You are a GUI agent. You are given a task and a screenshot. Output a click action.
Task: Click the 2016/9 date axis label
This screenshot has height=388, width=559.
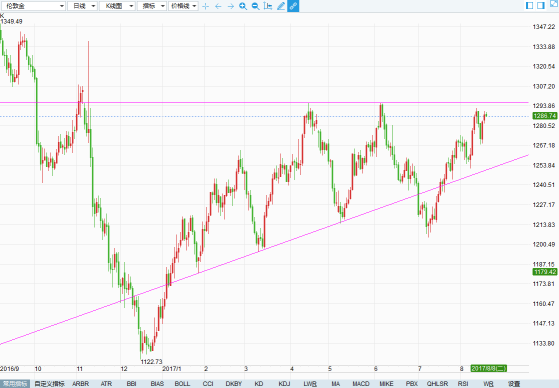[10, 368]
